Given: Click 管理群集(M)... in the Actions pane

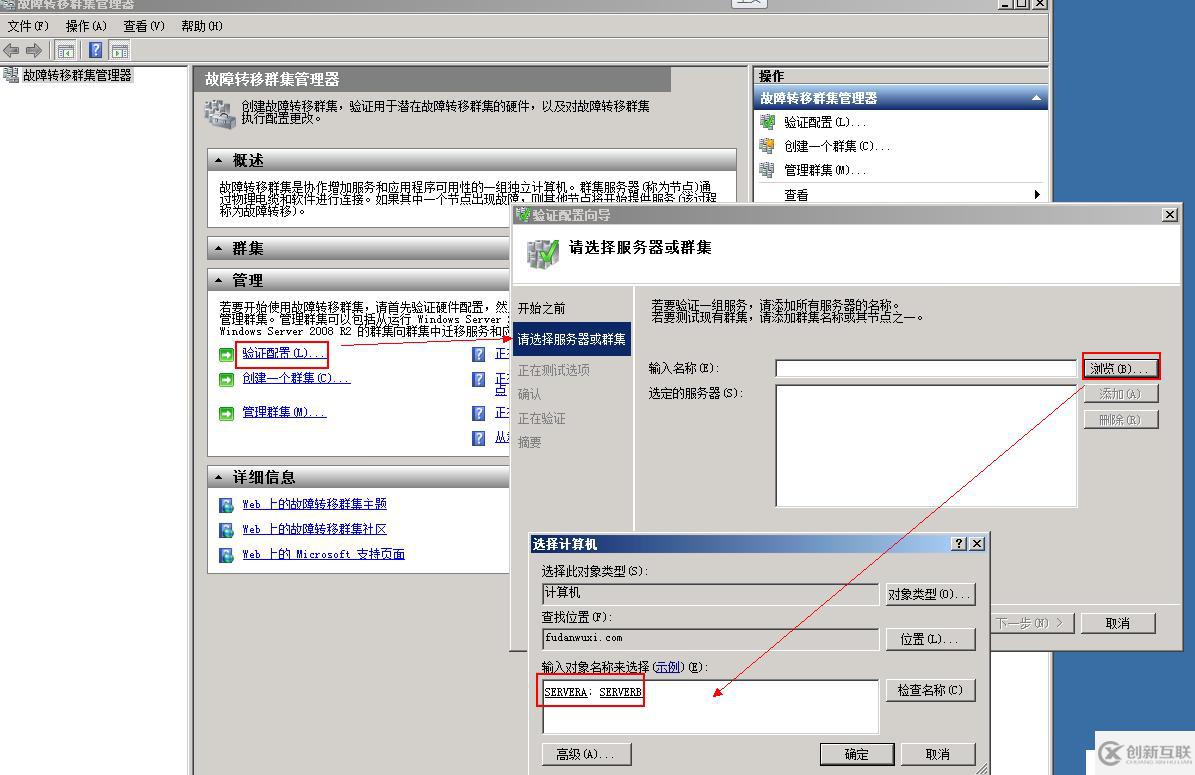Looking at the screenshot, I should pos(825,171).
